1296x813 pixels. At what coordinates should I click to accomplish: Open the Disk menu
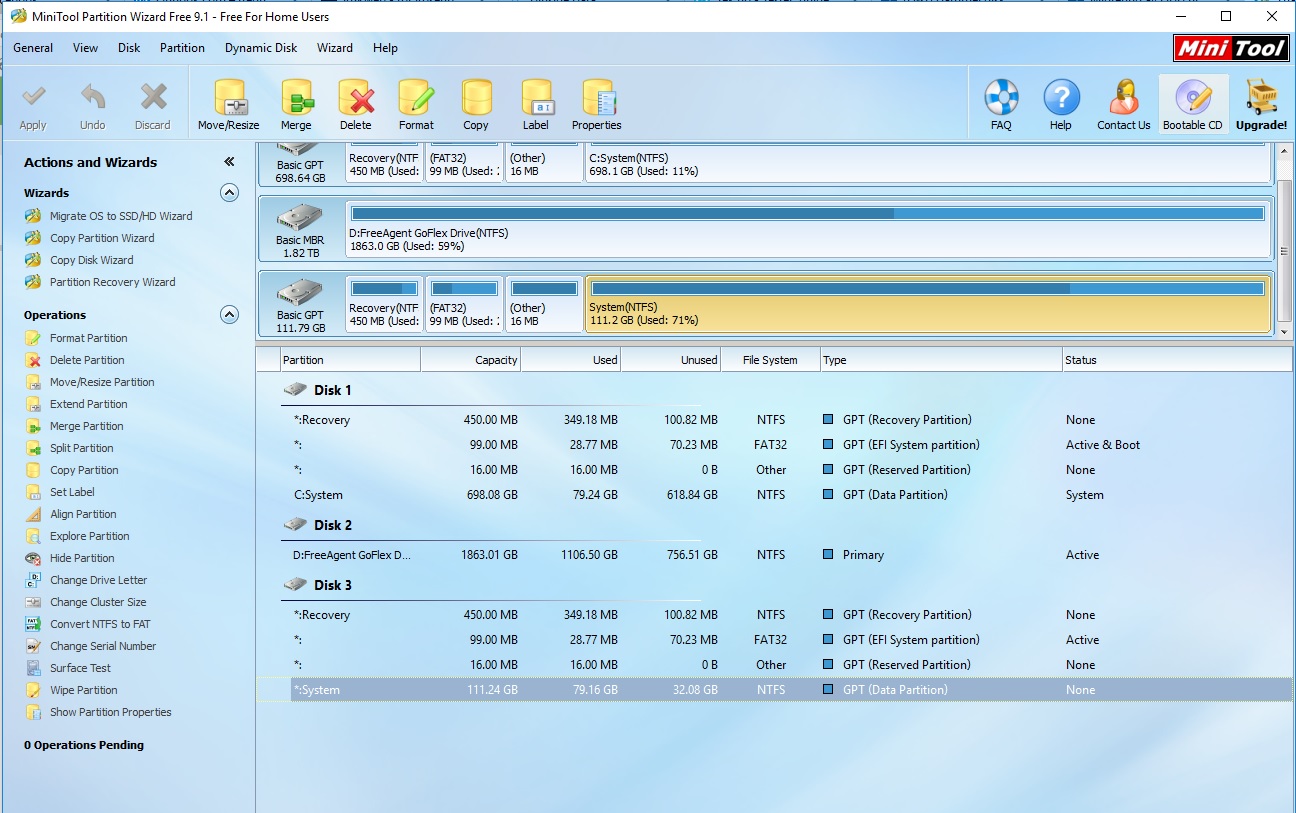click(x=129, y=48)
